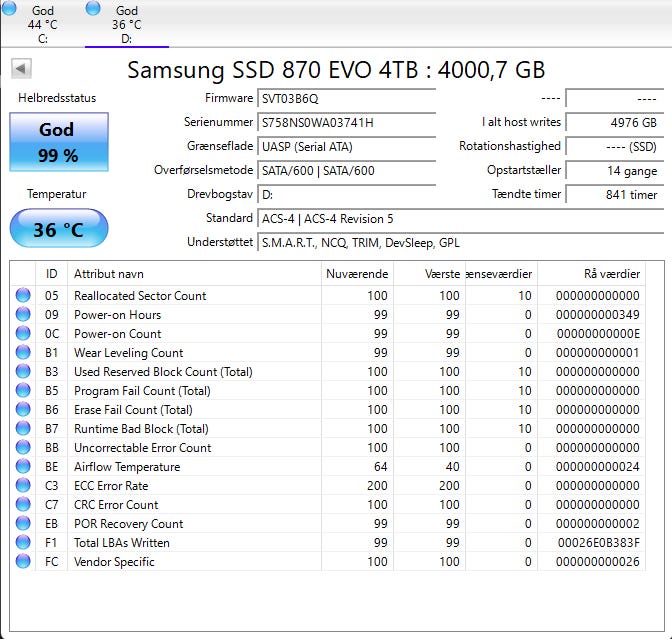Screen dimensions: 672x639
Task: Click the status orb for Used Reserved Block Count
Action: tap(23, 371)
